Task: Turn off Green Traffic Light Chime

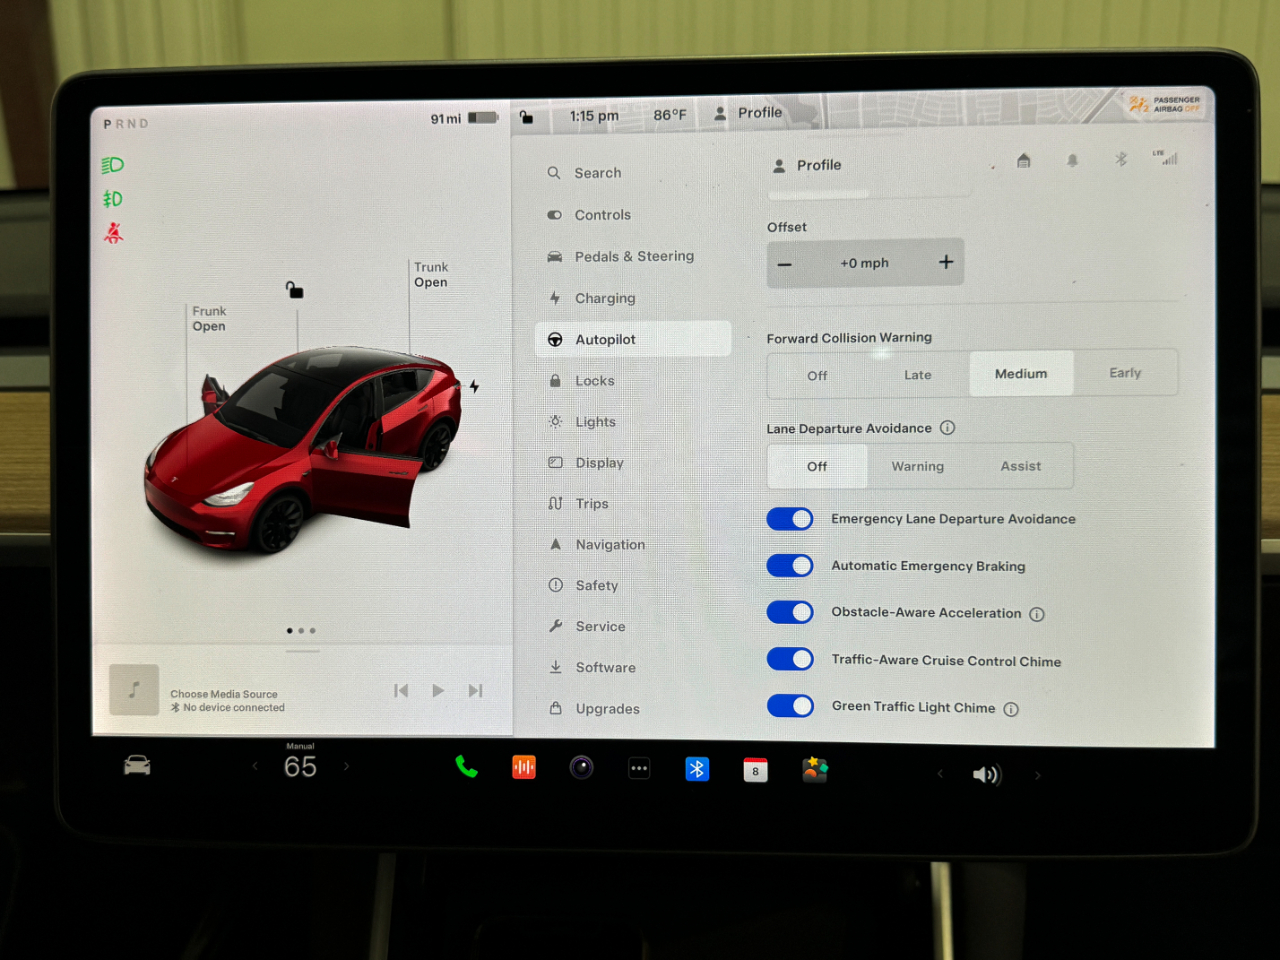Action: click(790, 706)
